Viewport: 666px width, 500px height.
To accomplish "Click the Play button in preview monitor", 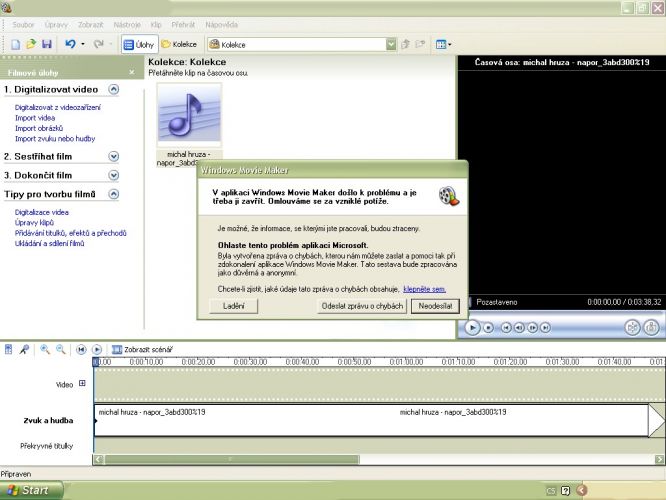I will click(472, 328).
